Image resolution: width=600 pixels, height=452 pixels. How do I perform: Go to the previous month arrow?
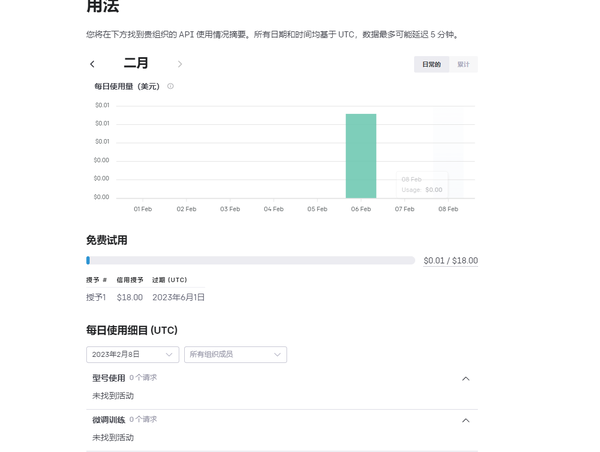(93, 64)
